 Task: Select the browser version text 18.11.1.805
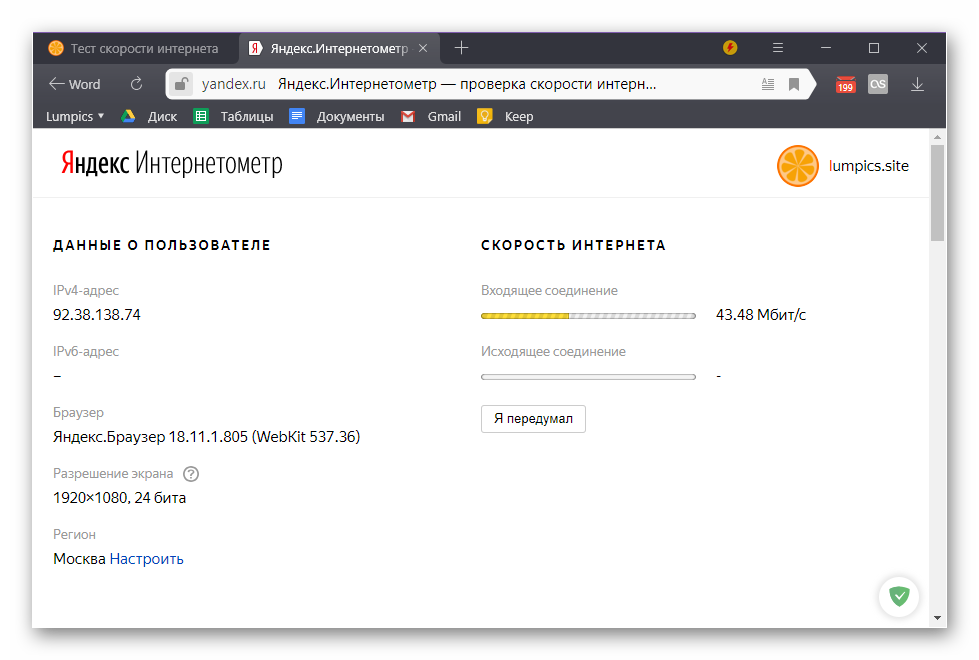coord(208,437)
